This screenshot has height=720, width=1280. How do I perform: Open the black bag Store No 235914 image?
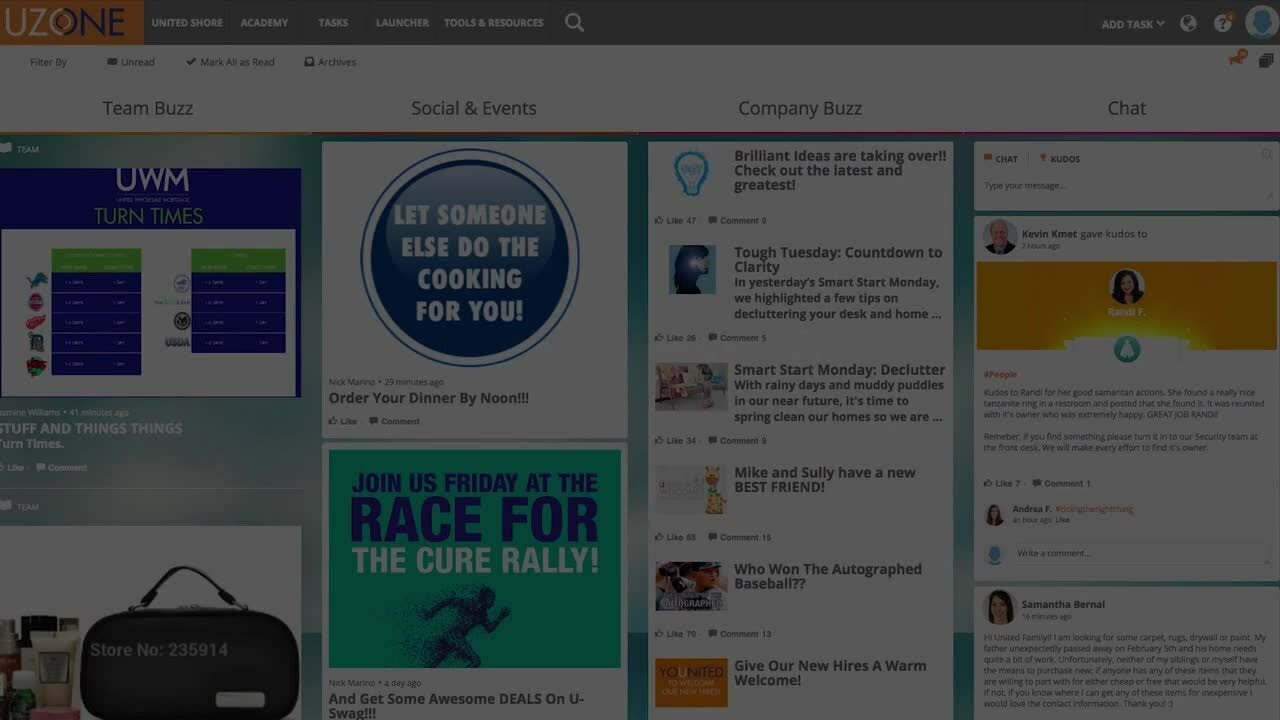click(x=150, y=622)
